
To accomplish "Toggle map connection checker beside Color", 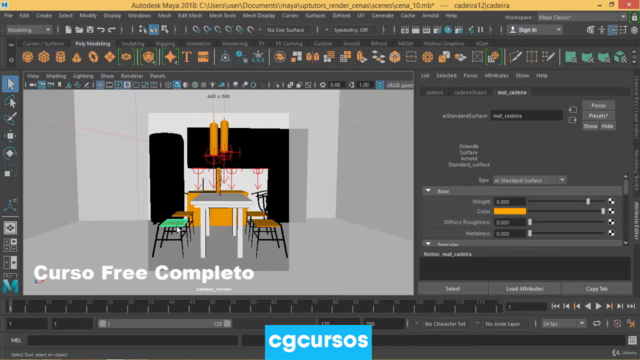I will point(611,211).
